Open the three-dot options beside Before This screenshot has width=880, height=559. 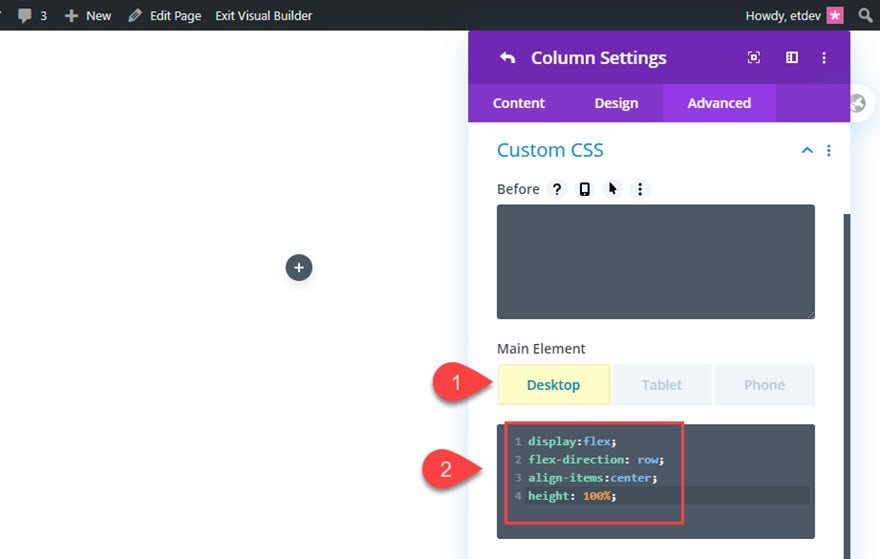coord(641,189)
